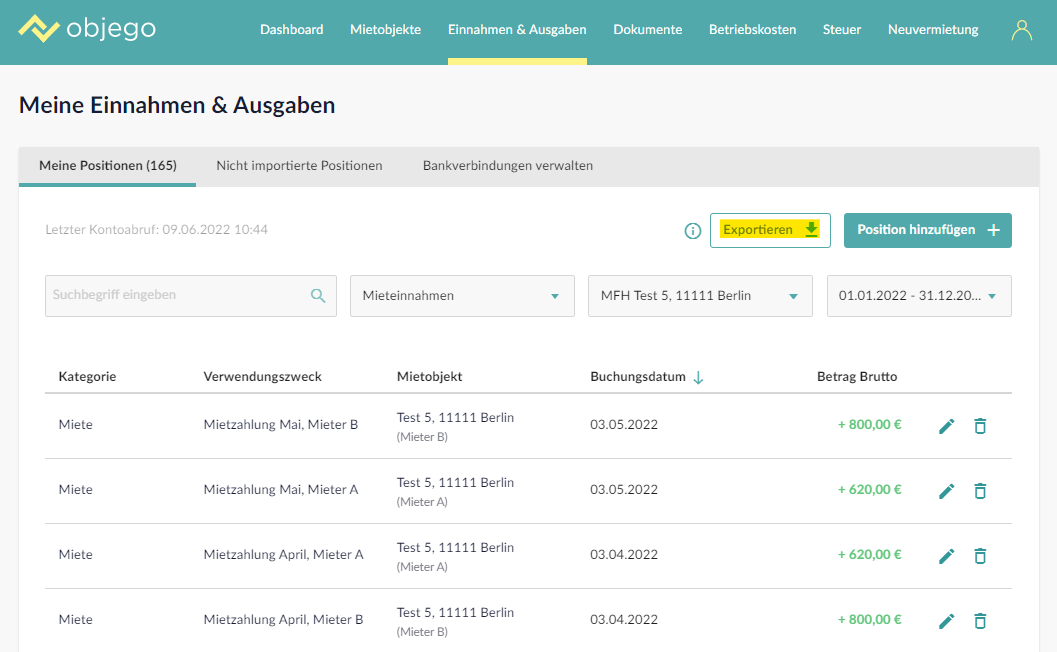The height and width of the screenshot is (652, 1057).
Task: Delete the Mietzahlung April, Mieter A entry
Action: point(980,556)
